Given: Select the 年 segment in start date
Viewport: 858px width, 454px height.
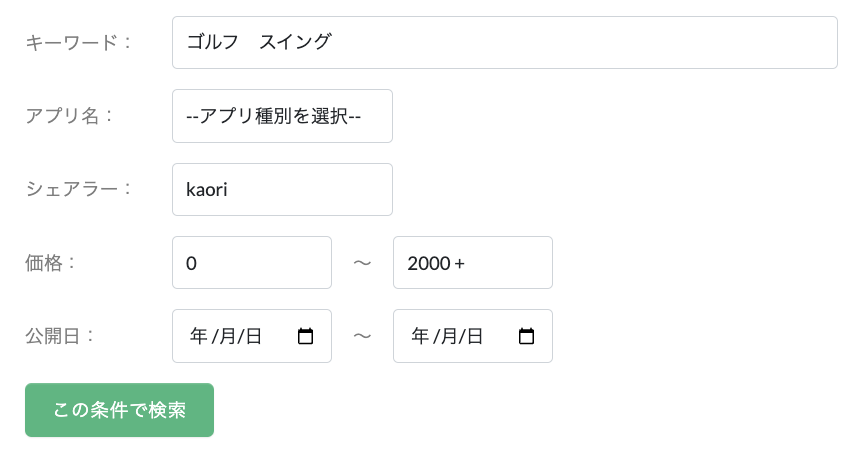Looking at the screenshot, I should [199, 336].
